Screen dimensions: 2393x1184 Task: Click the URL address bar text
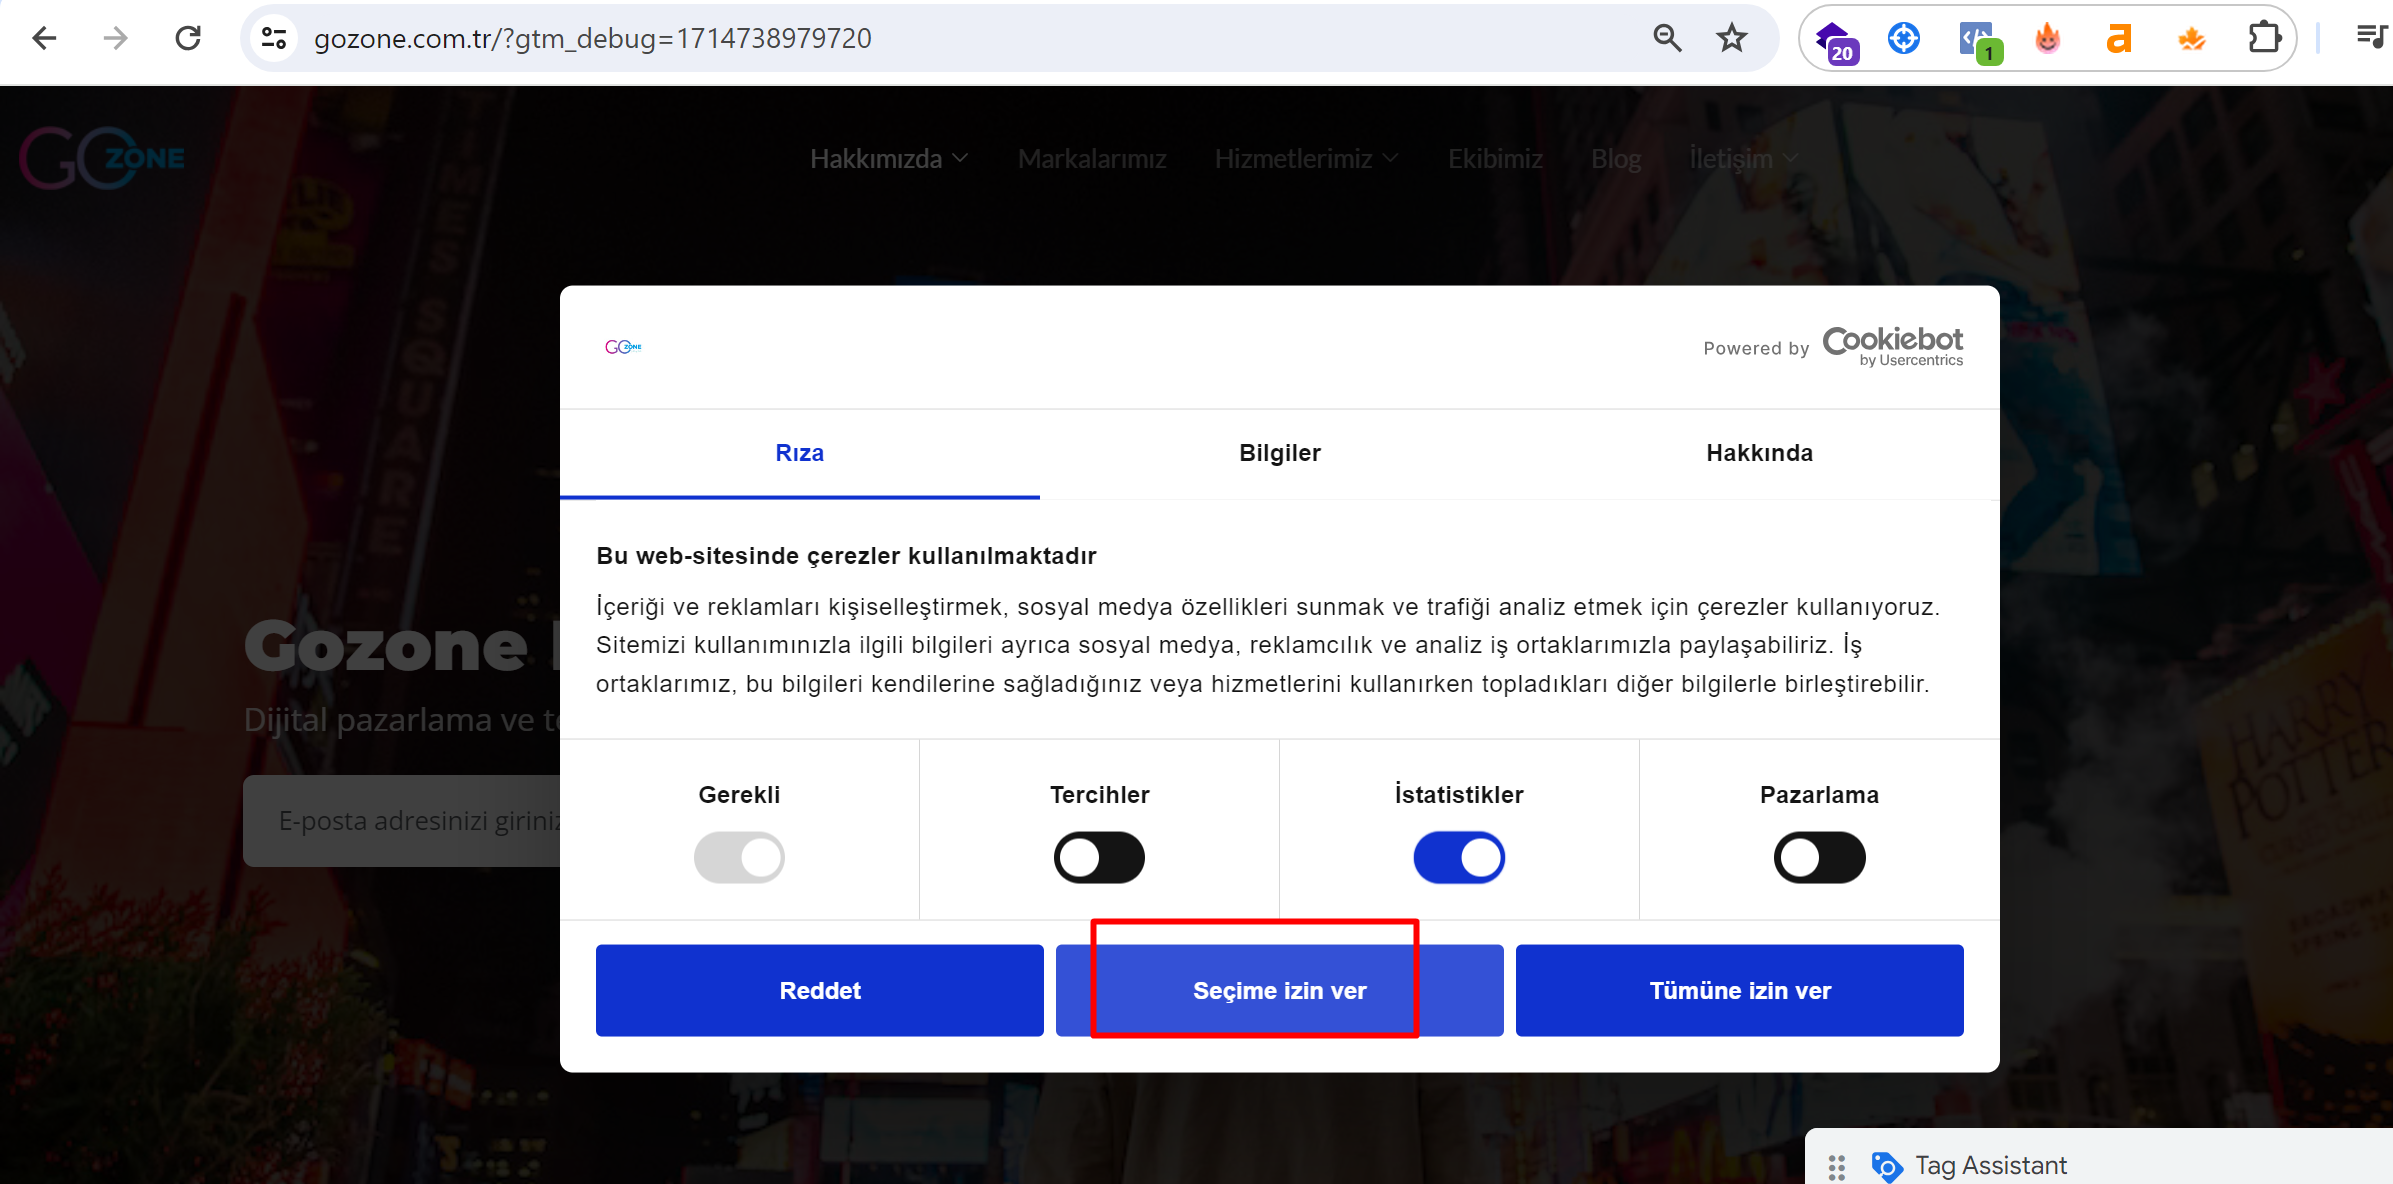pyautogui.click(x=592, y=38)
